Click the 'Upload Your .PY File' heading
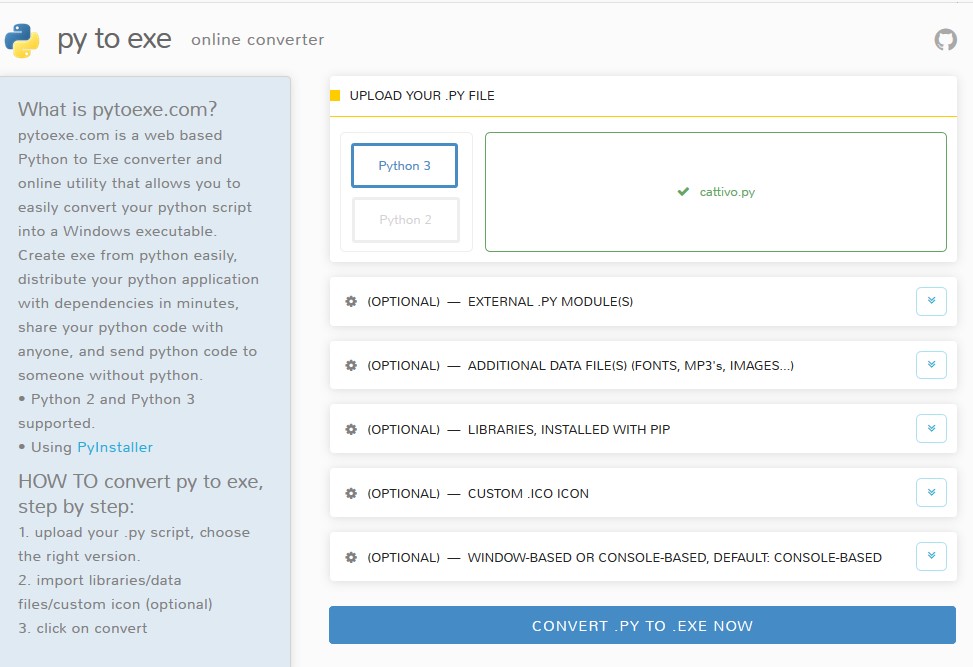 [x=422, y=96]
